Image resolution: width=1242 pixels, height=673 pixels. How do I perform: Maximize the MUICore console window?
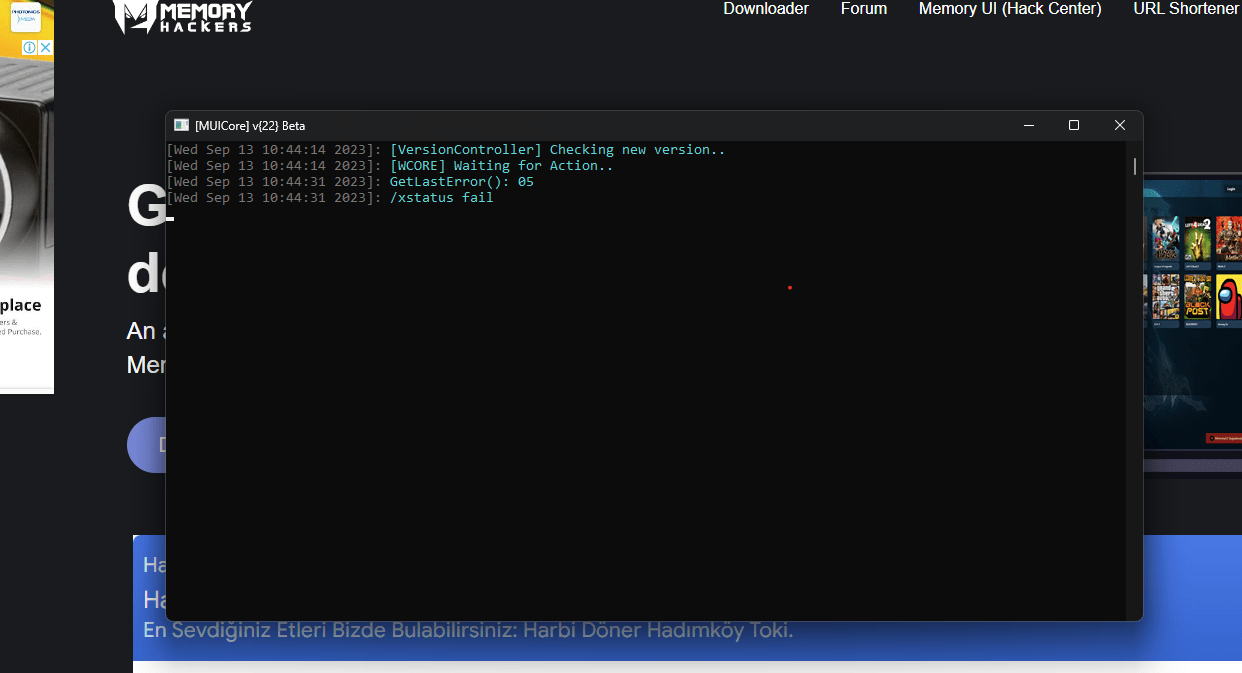1074,125
